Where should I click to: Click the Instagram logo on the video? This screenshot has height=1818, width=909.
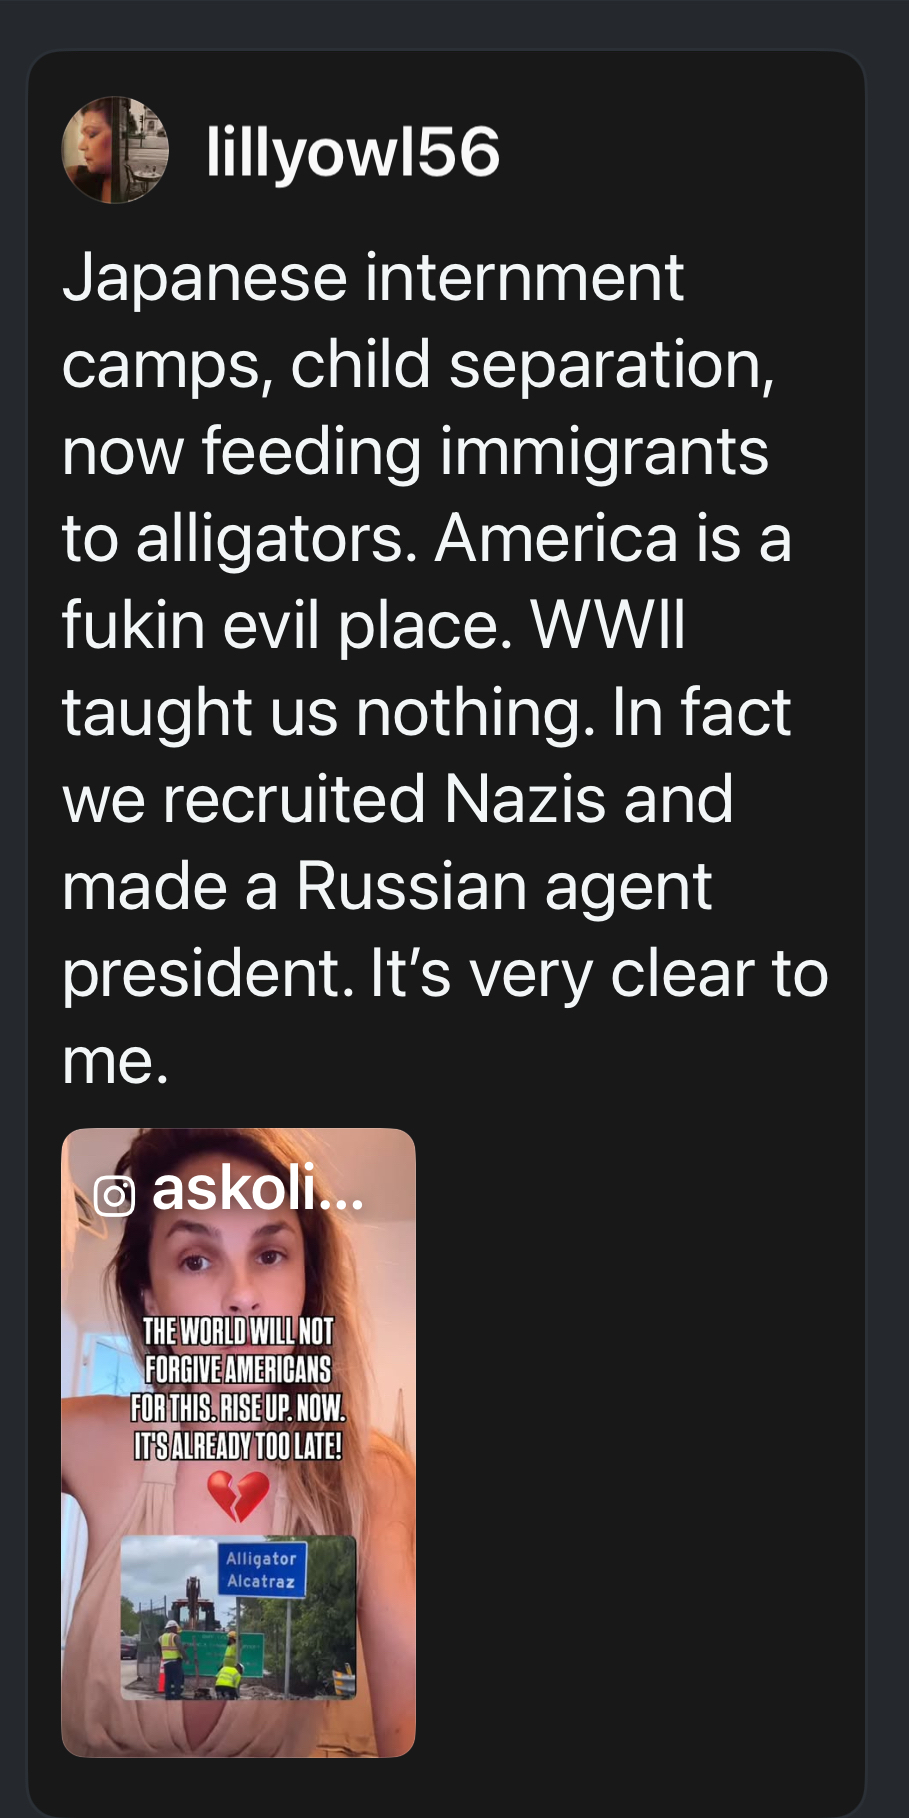coord(114,1195)
